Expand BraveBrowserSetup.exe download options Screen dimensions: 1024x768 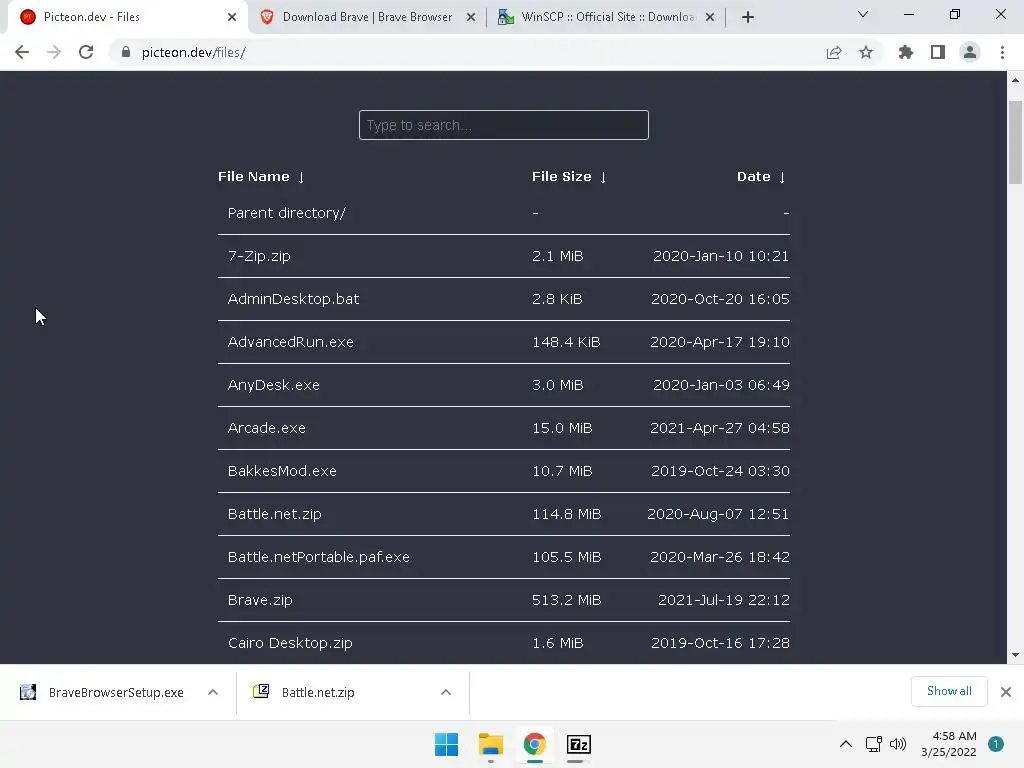(213, 692)
